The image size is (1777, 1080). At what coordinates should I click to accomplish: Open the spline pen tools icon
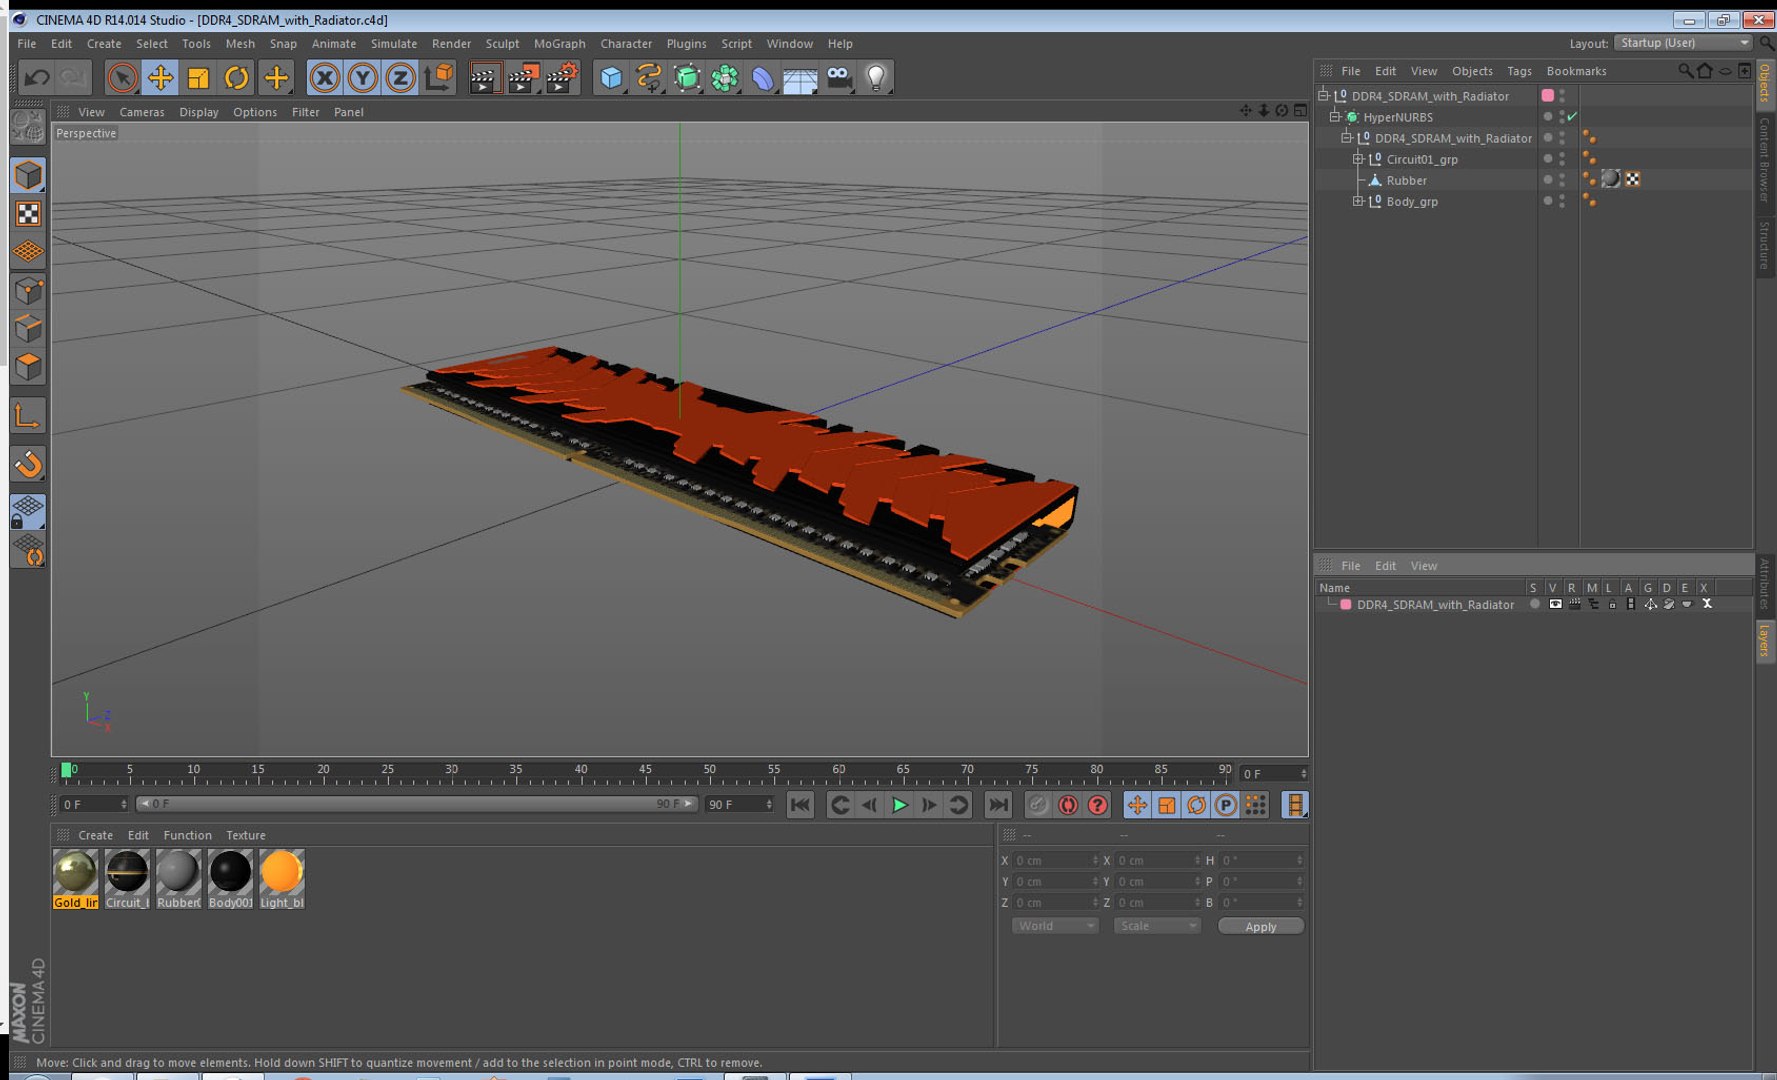pos(649,77)
